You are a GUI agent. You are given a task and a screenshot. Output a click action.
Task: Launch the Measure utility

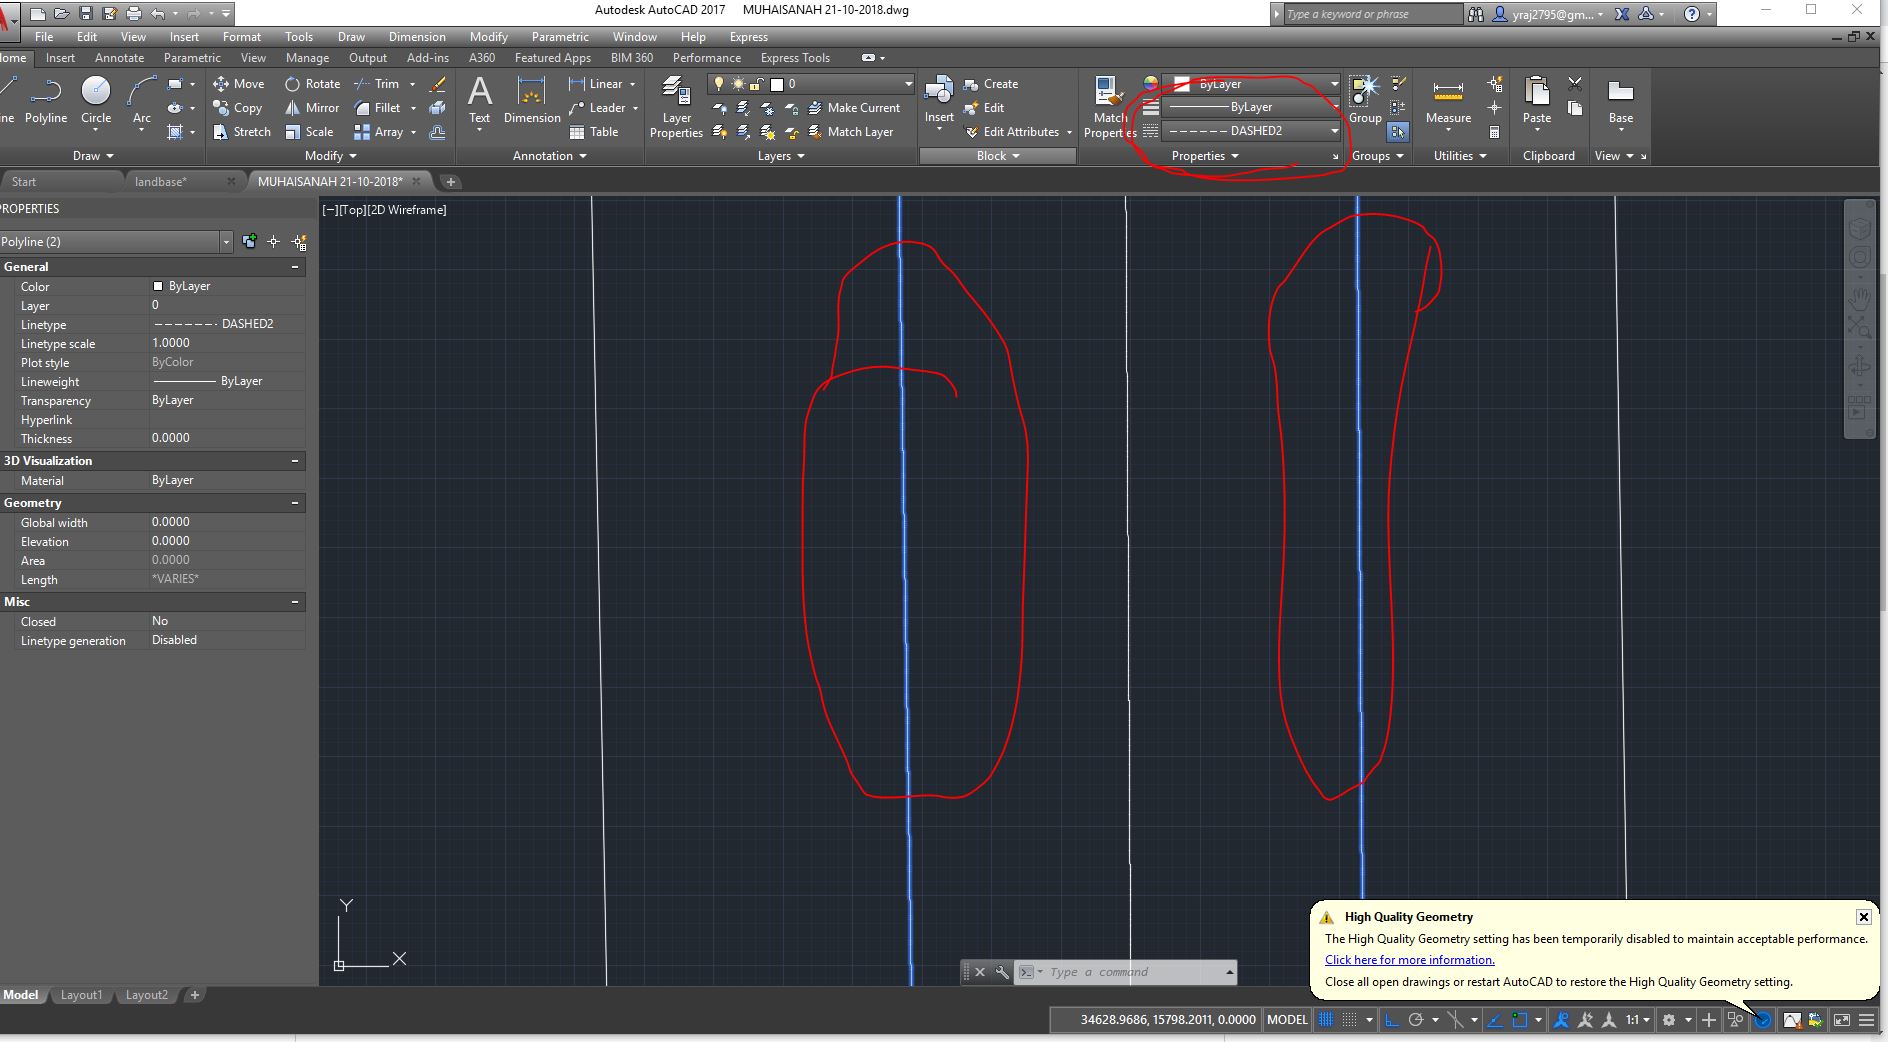pos(1448,102)
